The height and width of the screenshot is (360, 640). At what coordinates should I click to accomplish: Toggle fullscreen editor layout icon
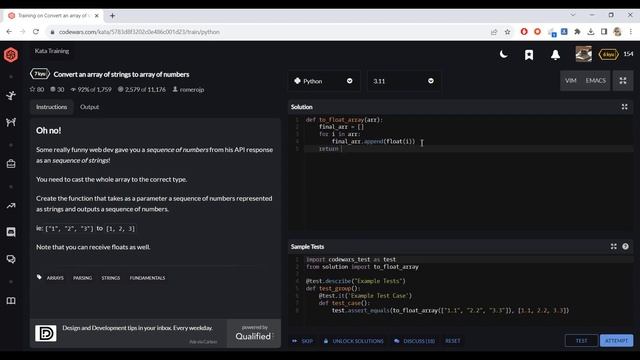pos(623,80)
